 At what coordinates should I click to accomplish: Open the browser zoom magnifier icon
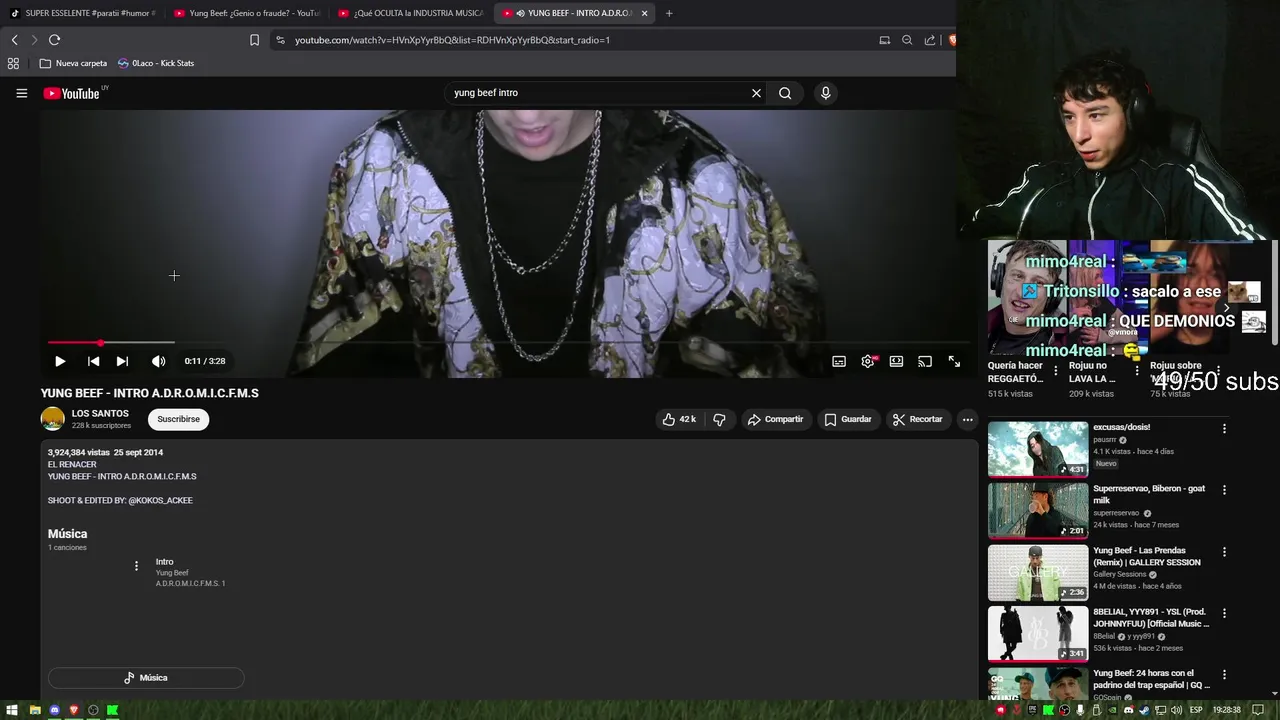coord(907,40)
